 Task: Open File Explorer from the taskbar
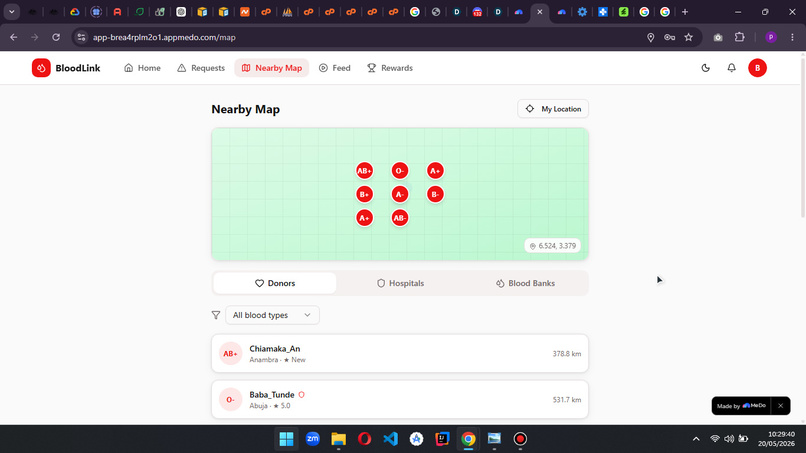[x=338, y=439]
